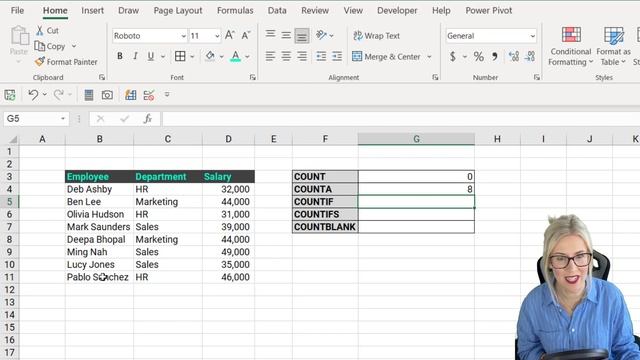This screenshot has width=640, height=360.
Task: Expand the underline style arrow
Action: (x=163, y=56)
